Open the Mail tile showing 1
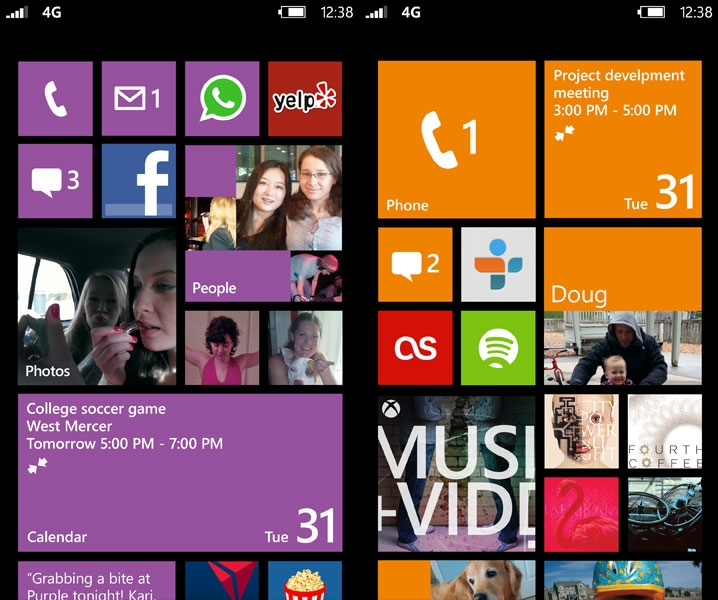The height and width of the screenshot is (600, 718). (139, 98)
